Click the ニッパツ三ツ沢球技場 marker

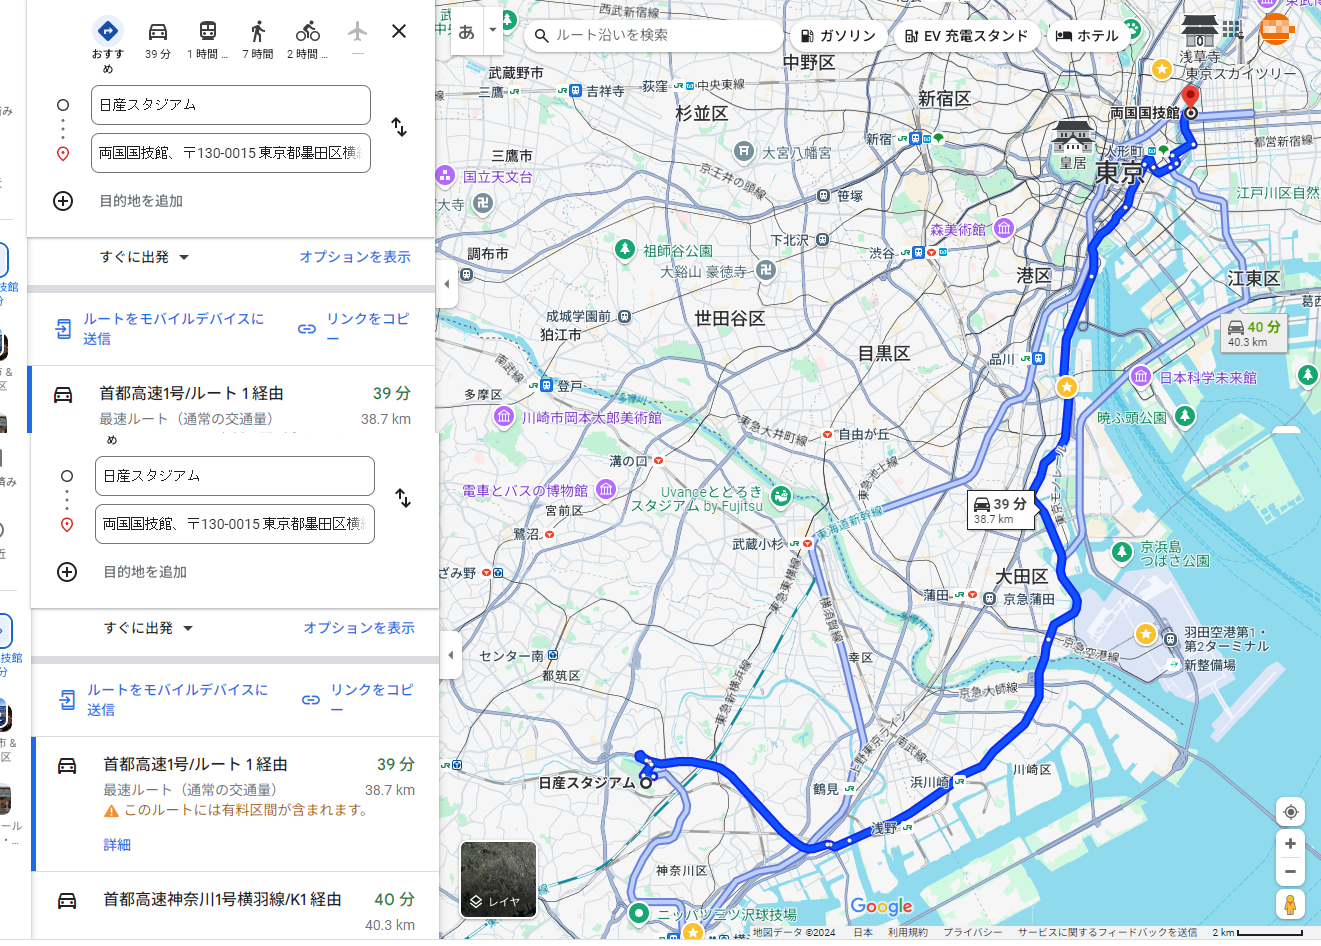click(x=638, y=913)
